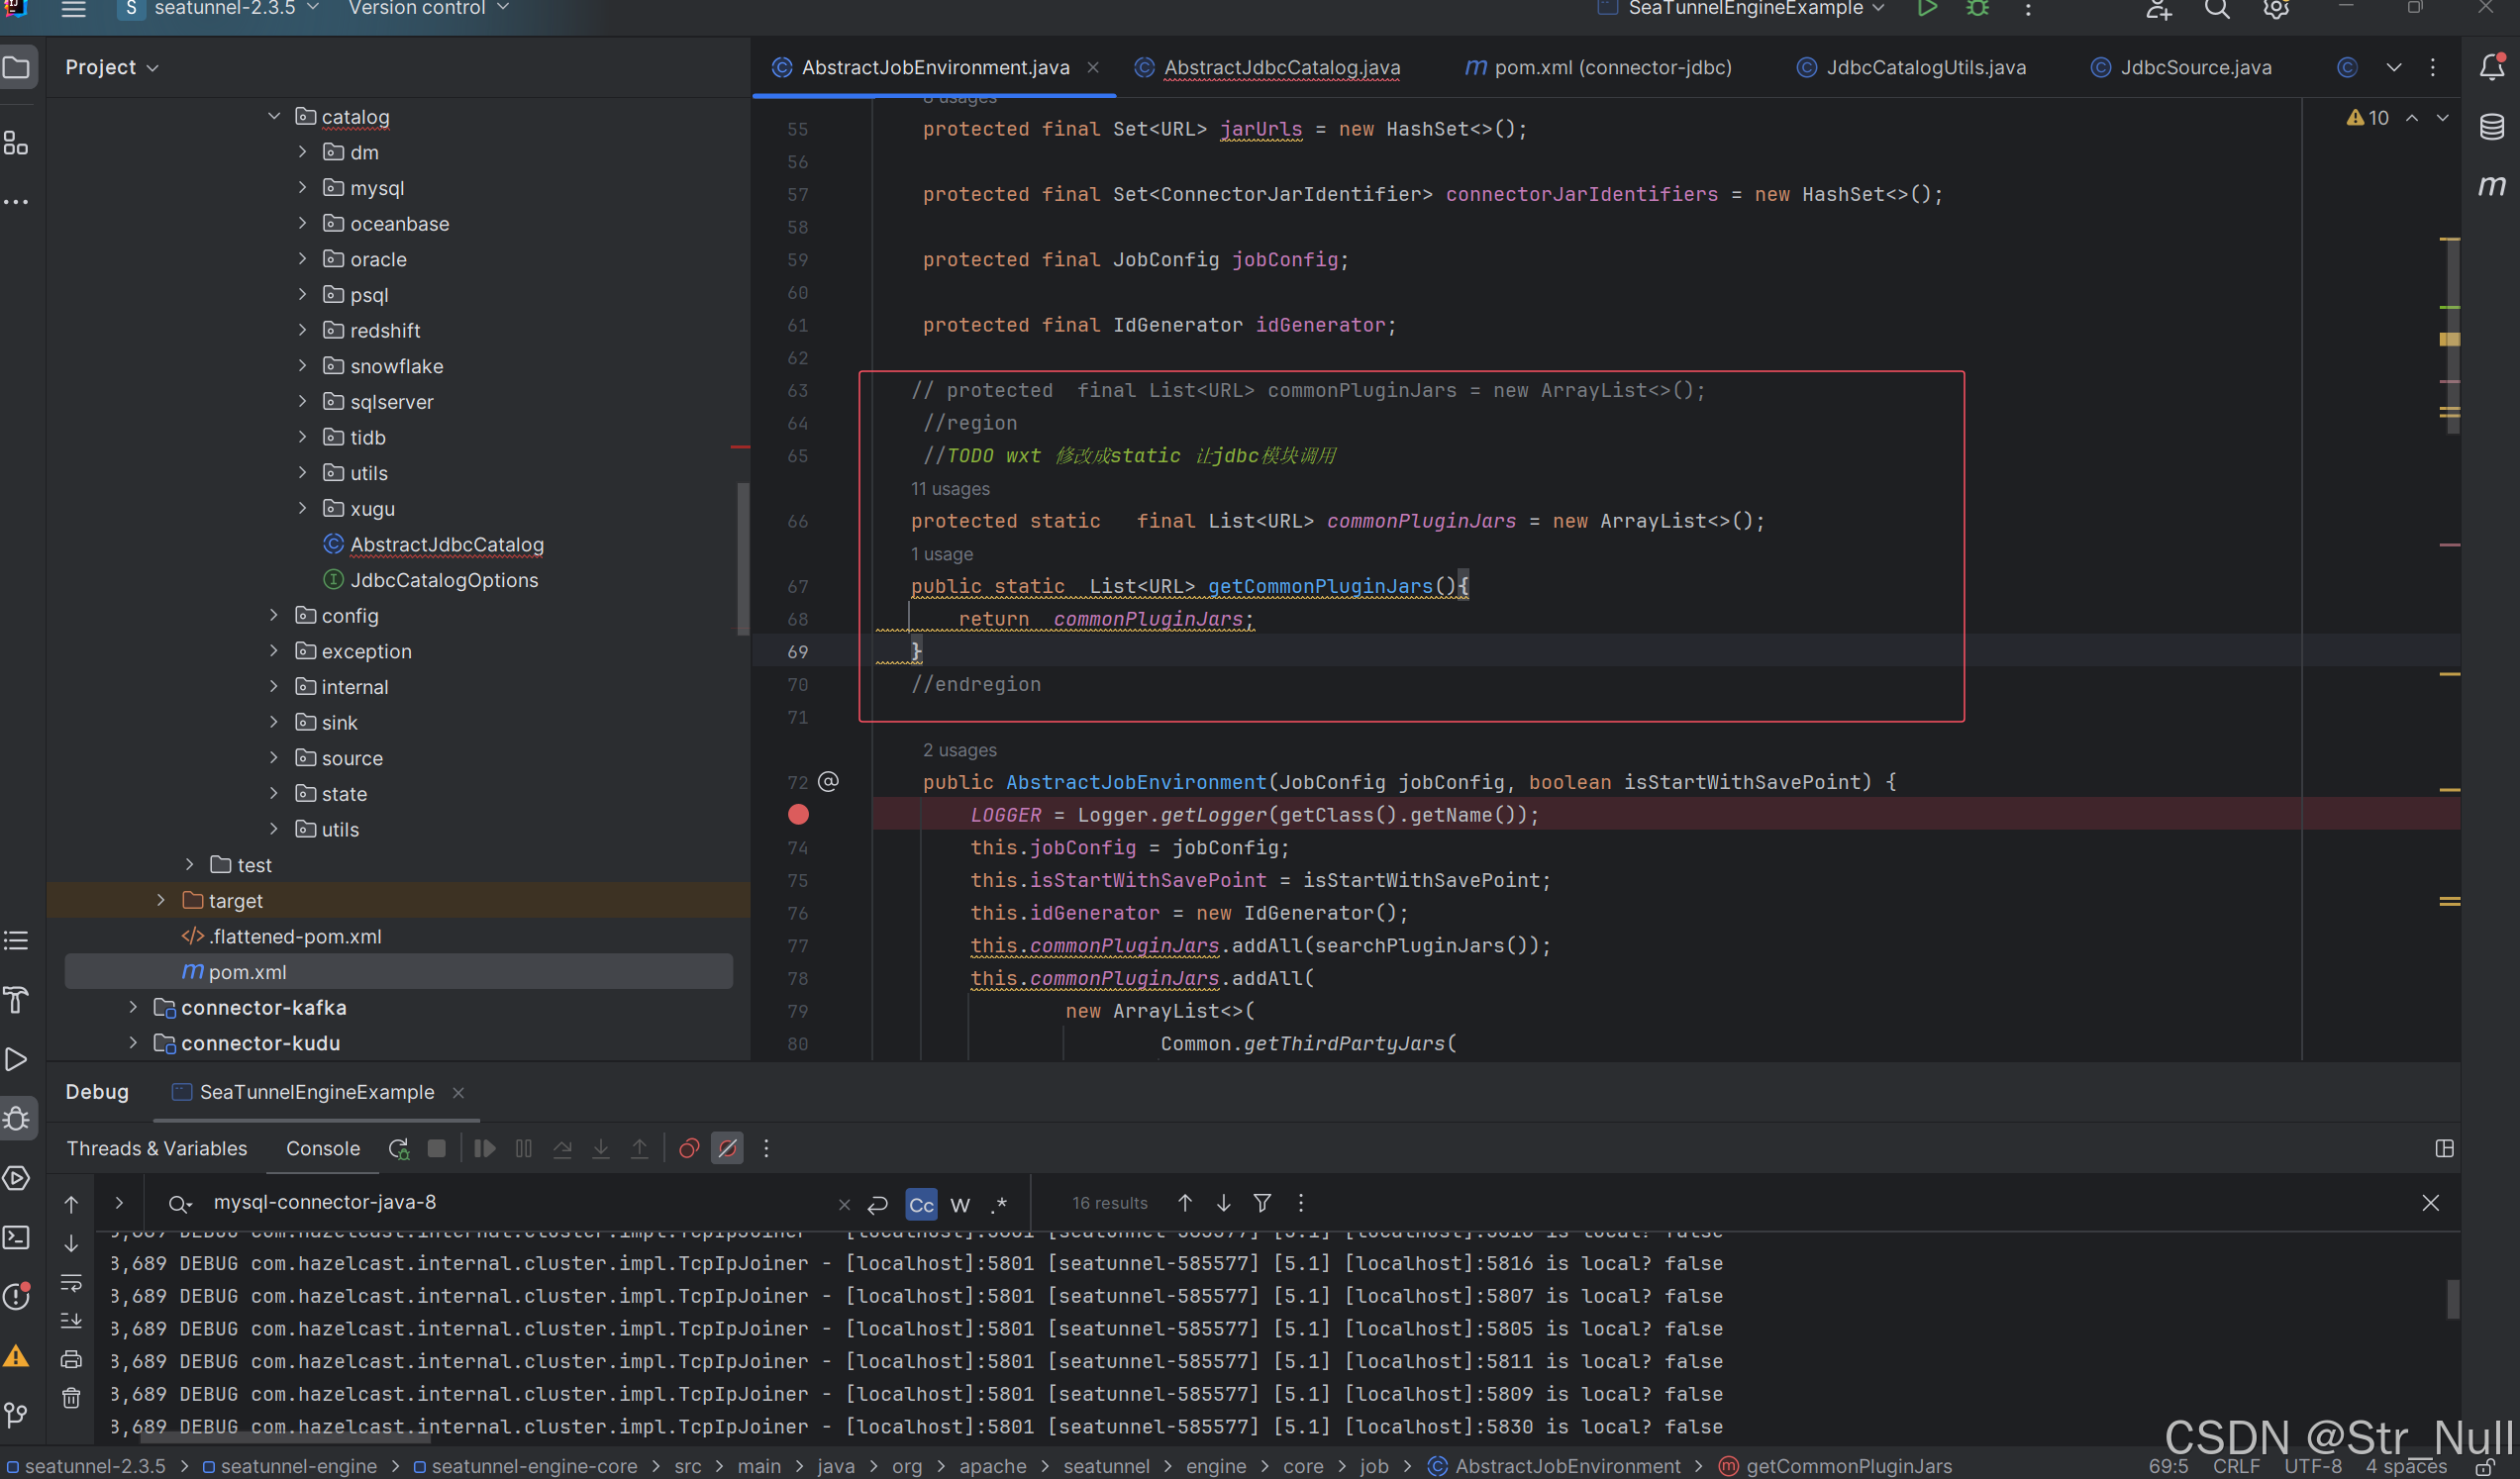2520x1479 pixels.
Task: Open the Version control dropdown
Action: click(428, 9)
